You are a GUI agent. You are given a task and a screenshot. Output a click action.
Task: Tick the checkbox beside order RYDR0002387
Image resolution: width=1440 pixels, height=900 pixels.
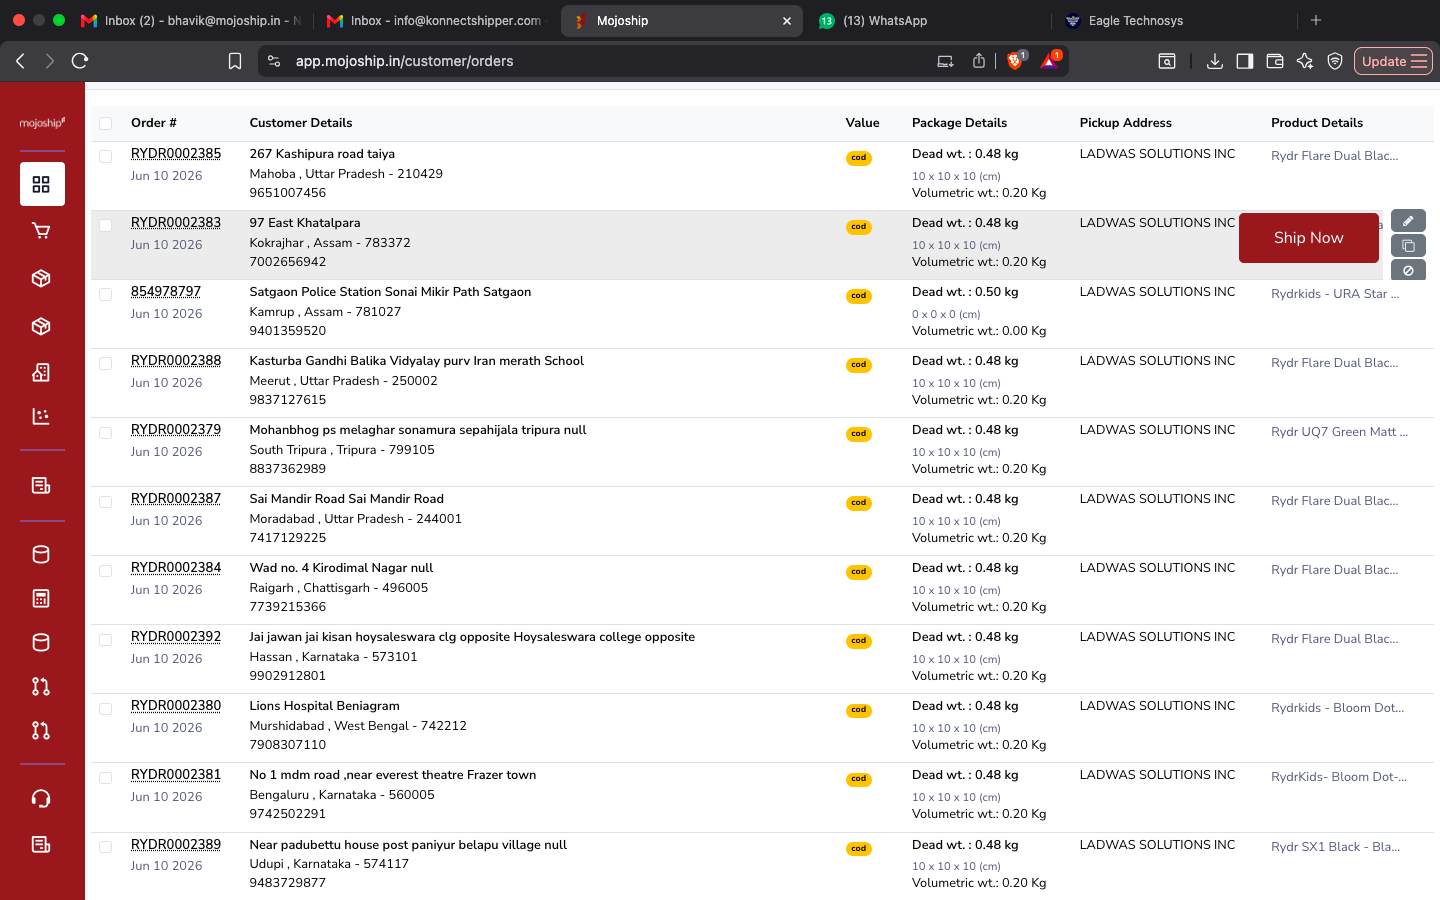[x=106, y=501]
